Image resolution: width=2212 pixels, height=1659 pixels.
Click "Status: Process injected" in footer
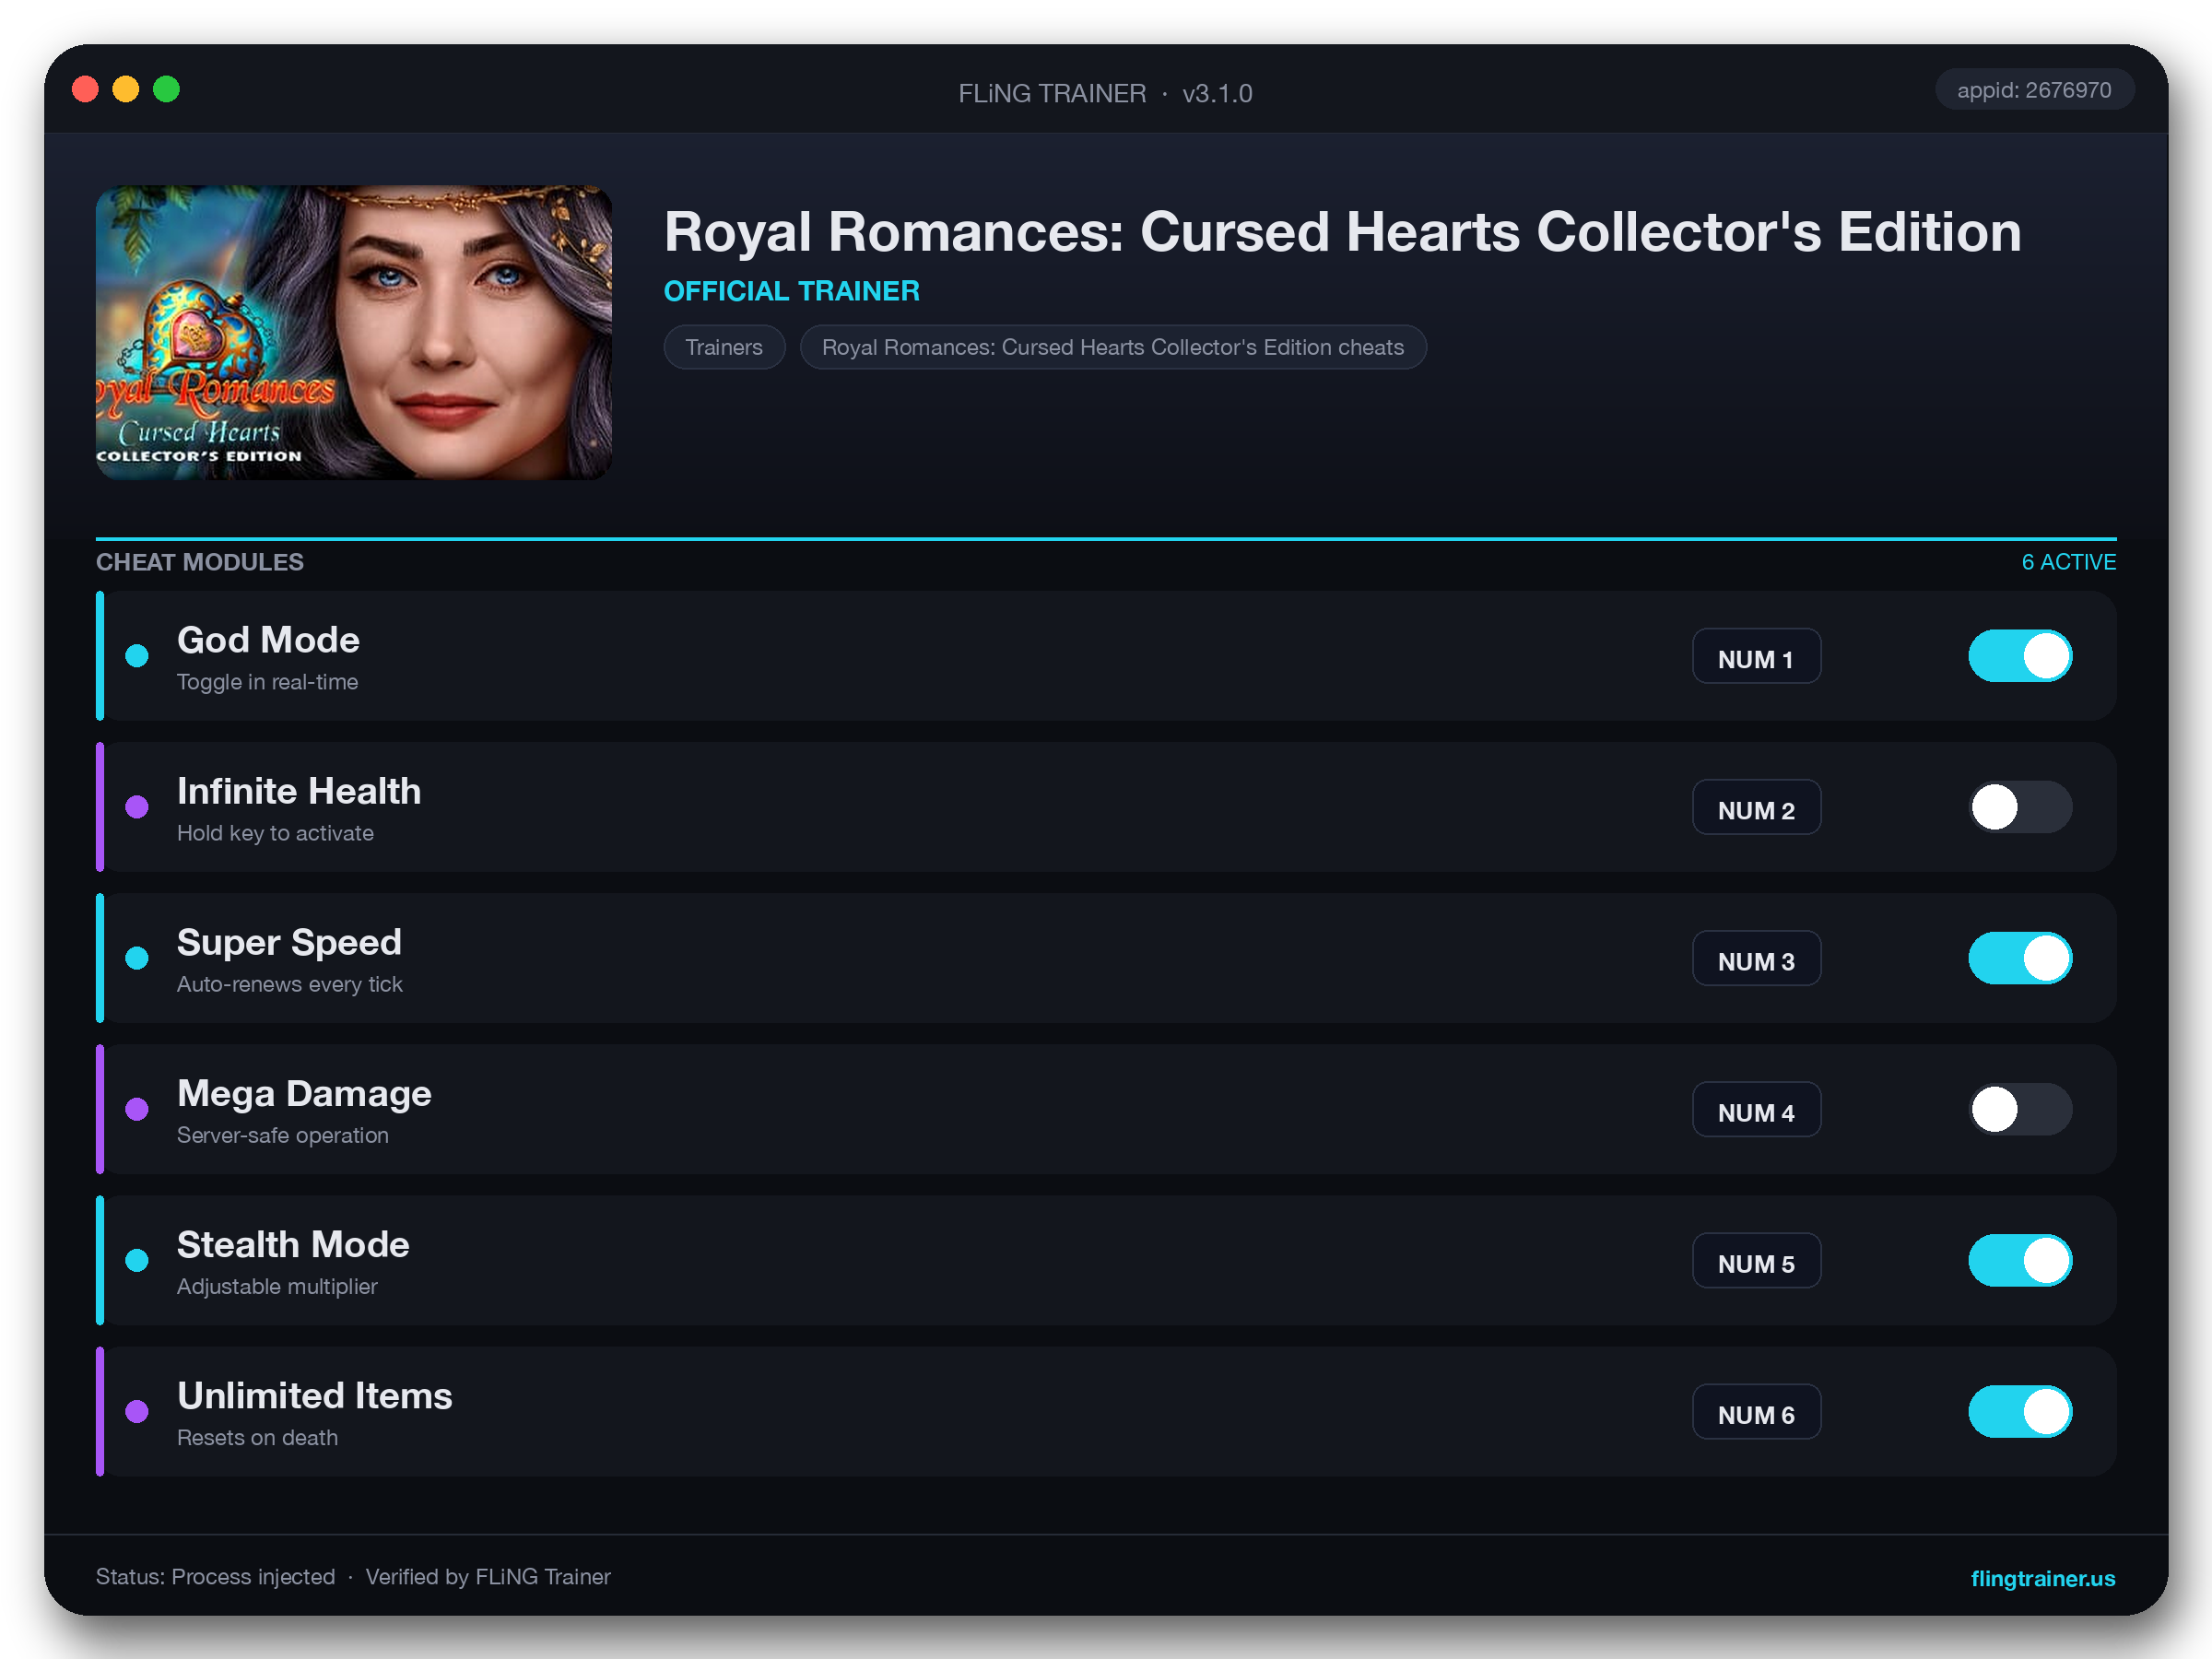[215, 1577]
